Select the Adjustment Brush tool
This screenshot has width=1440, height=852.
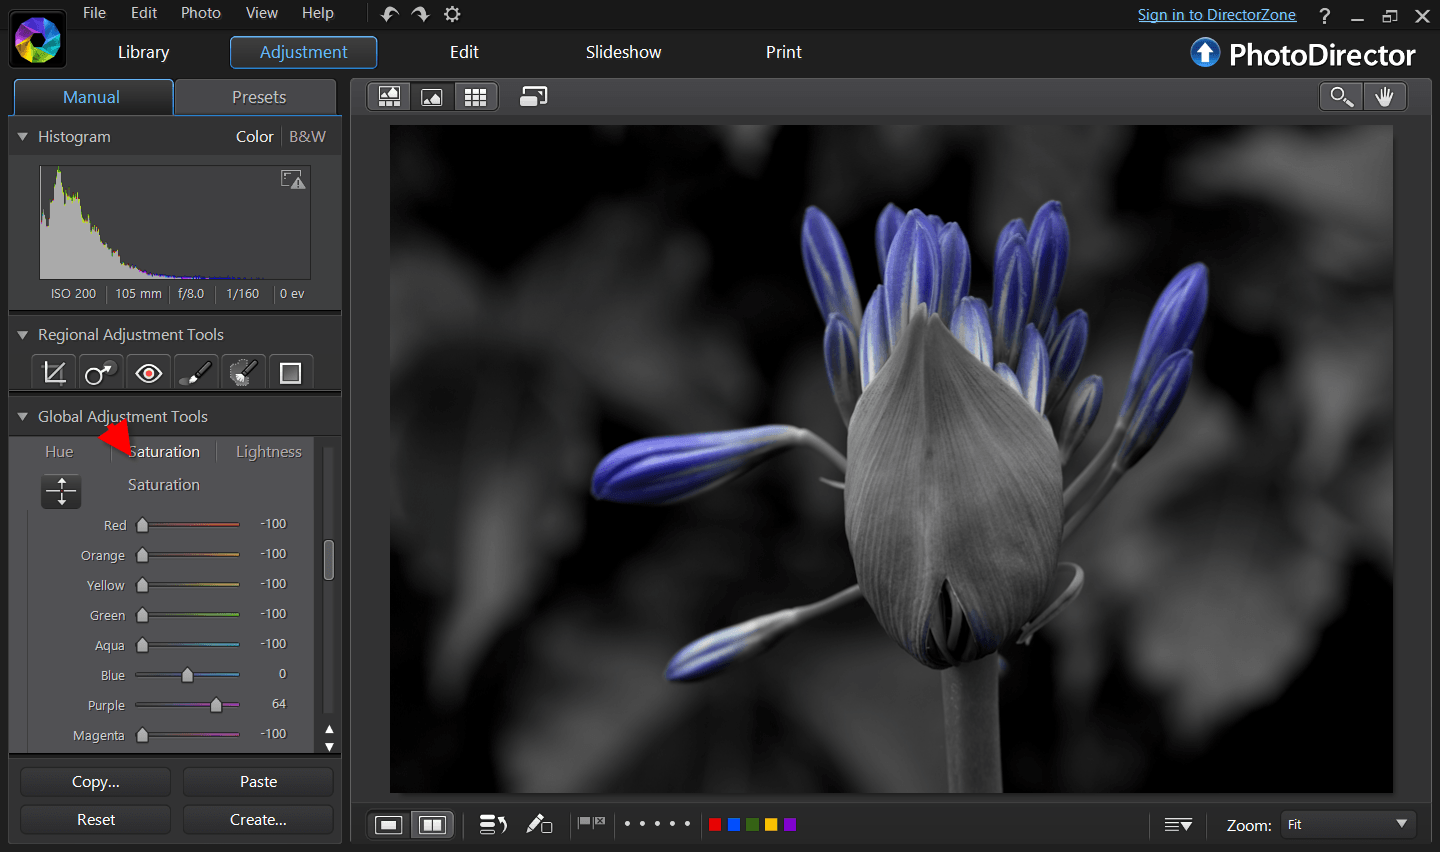click(x=196, y=373)
